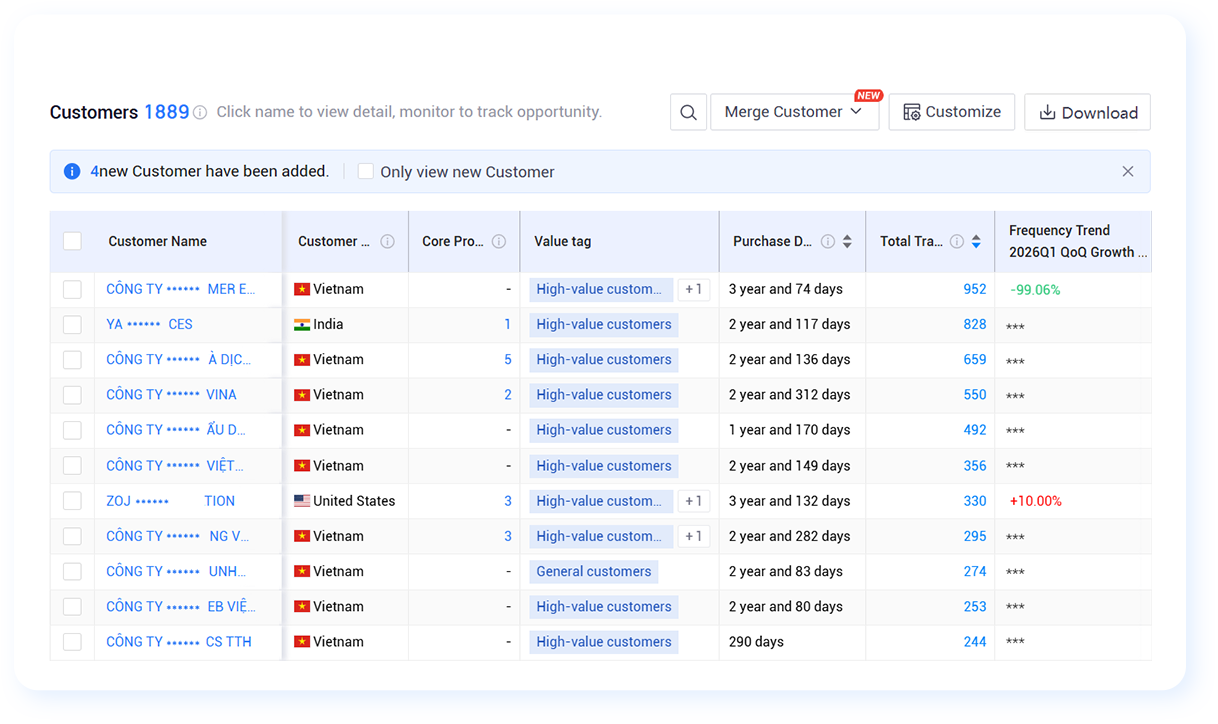
Task: Open customer CÔNG TY VINA detail
Action: 171,395
